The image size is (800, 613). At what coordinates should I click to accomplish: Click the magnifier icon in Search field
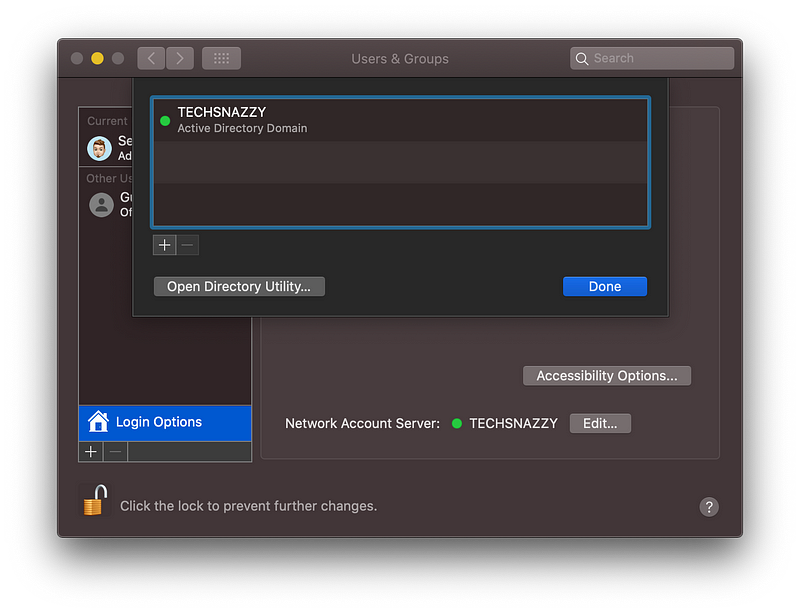(x=582, y=59)
